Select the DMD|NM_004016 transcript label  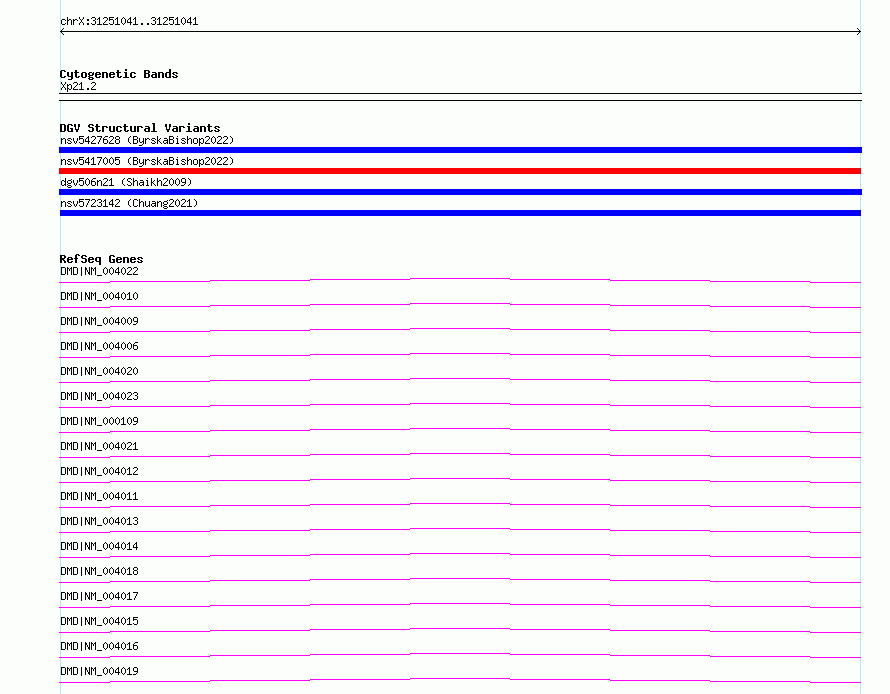pyautogui.click(x=99, y=646)
